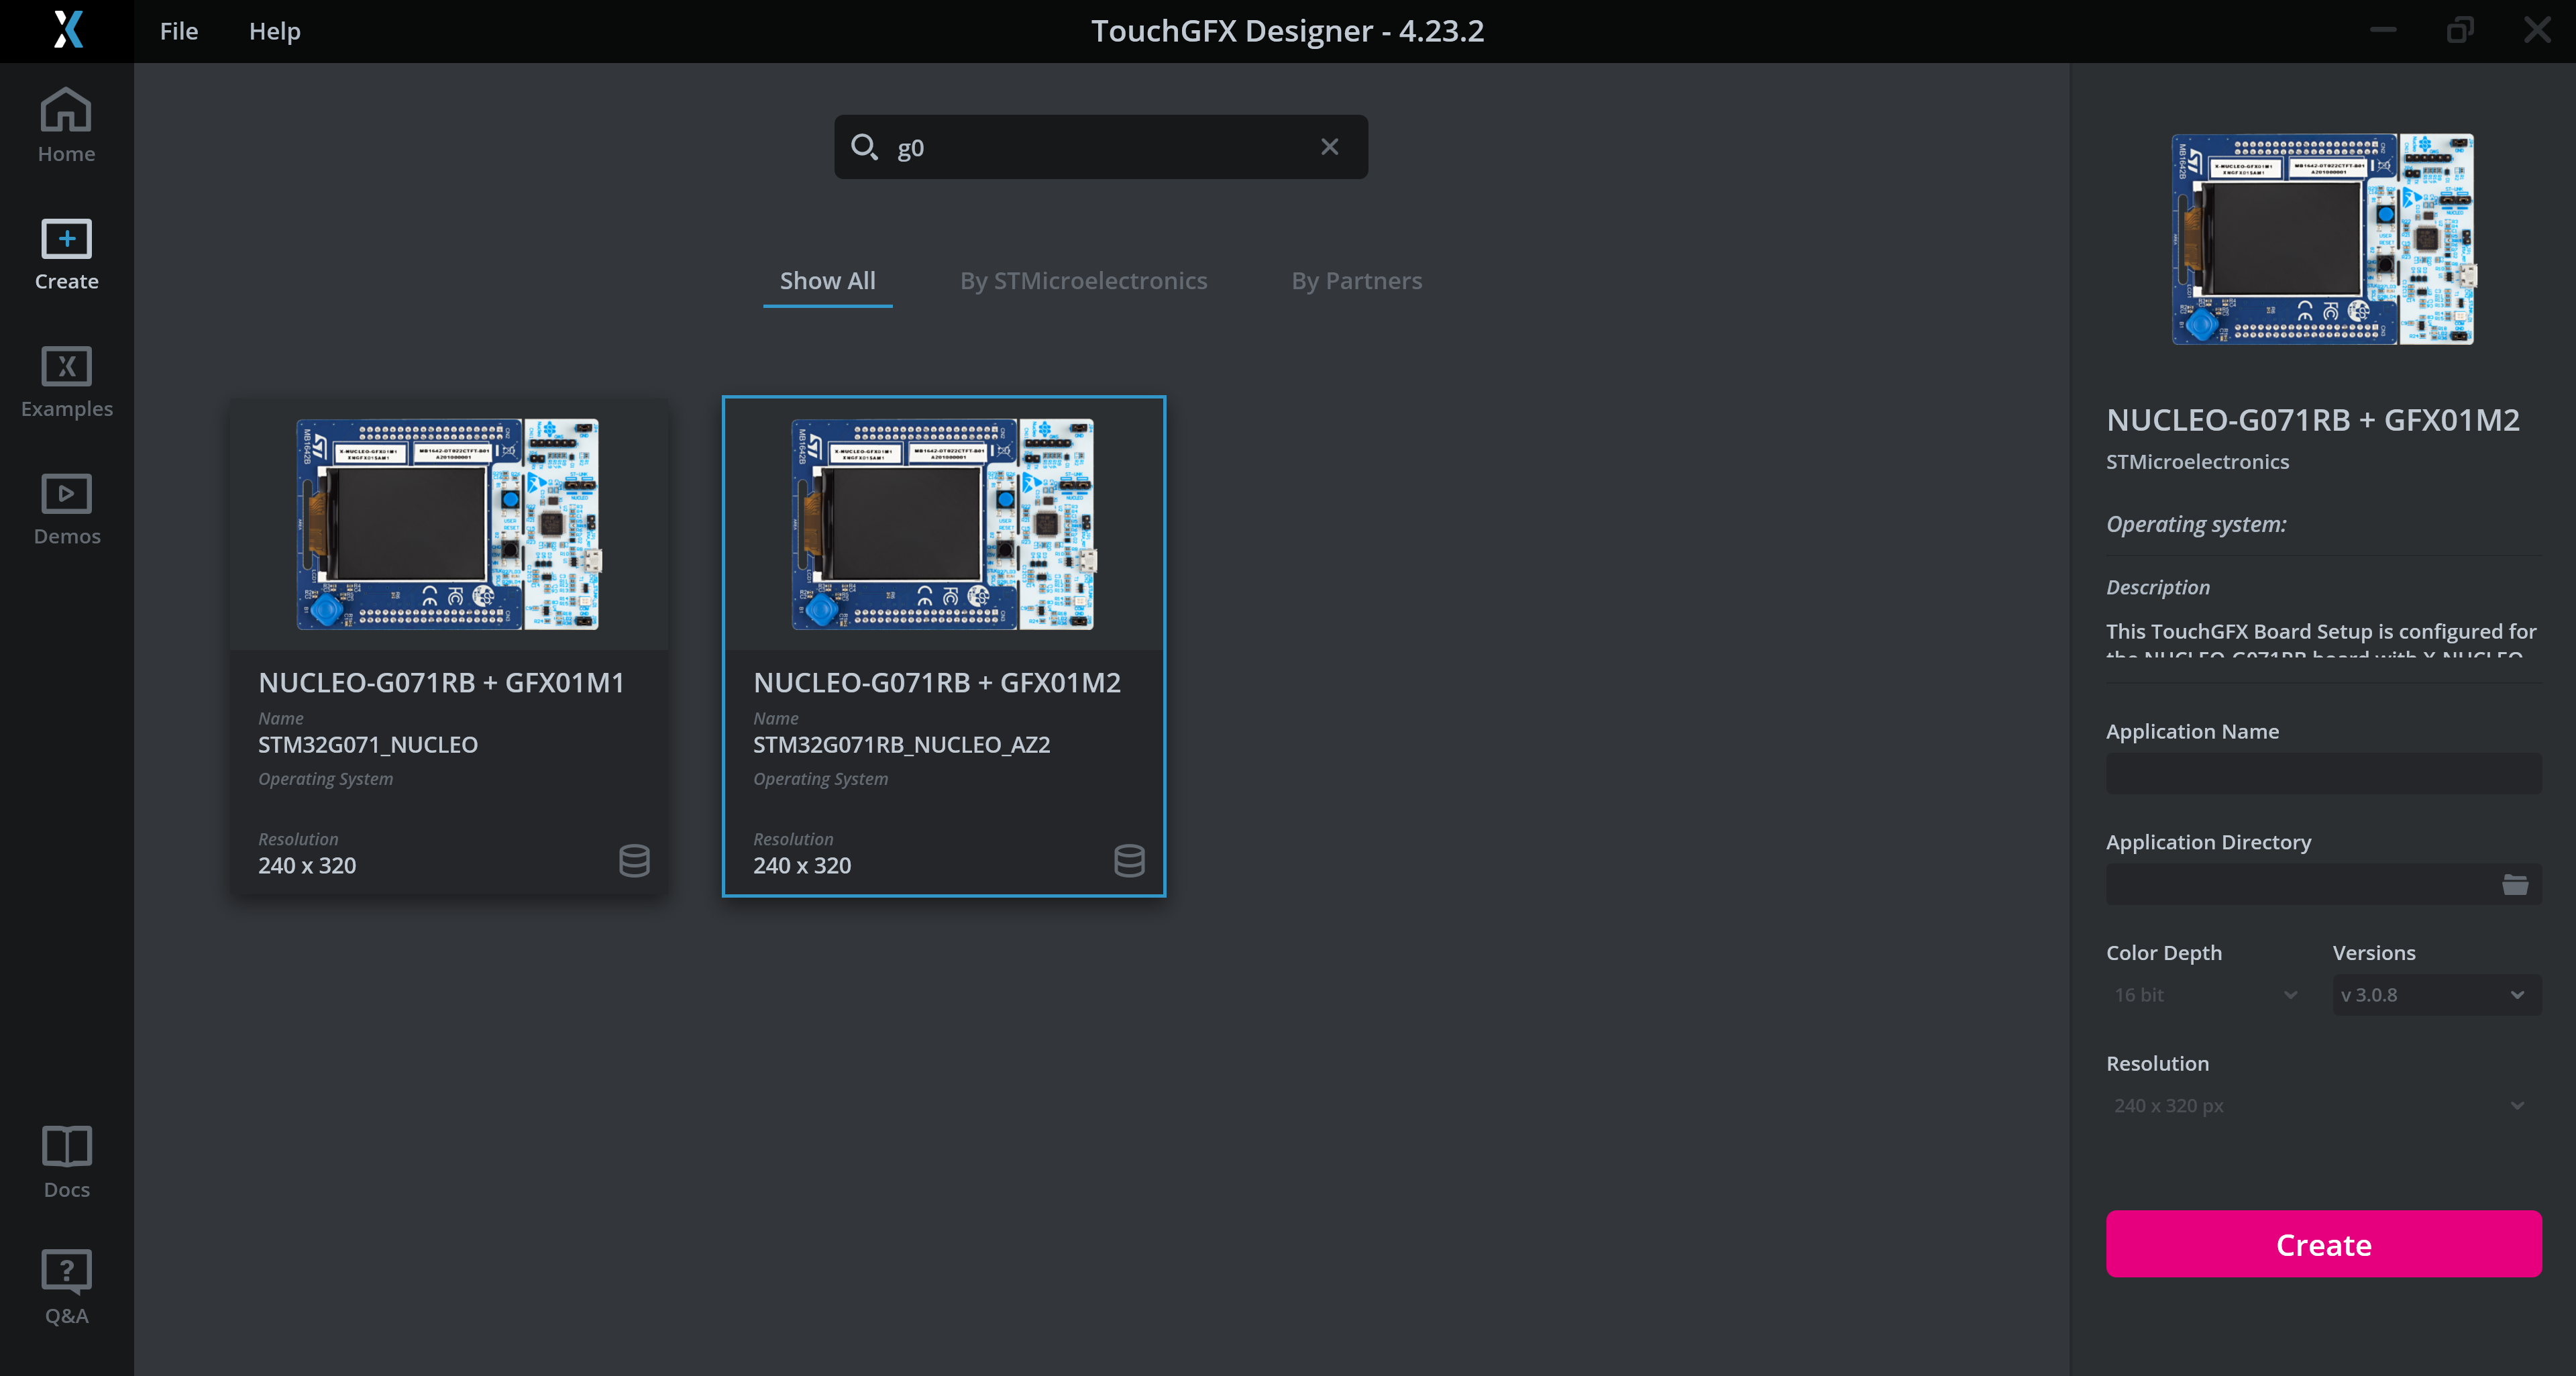Clear the search field with the X icon
This screenshot has width=2576, height=1376.
tap(1329, 146)
